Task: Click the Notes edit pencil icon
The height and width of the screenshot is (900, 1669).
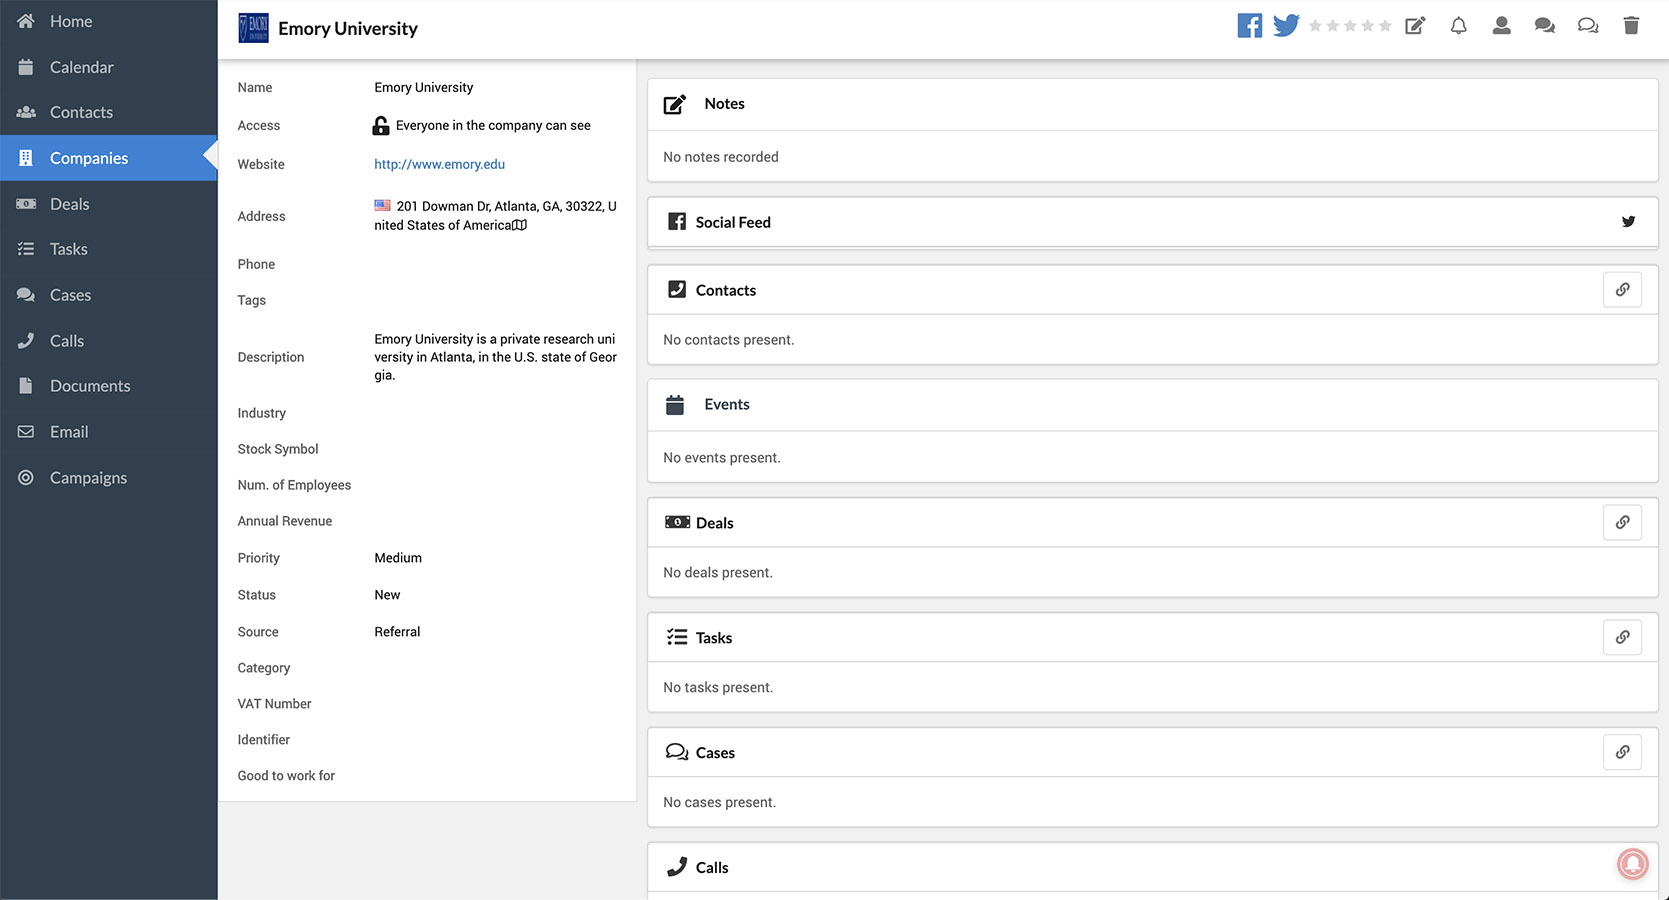Action: 675,104
